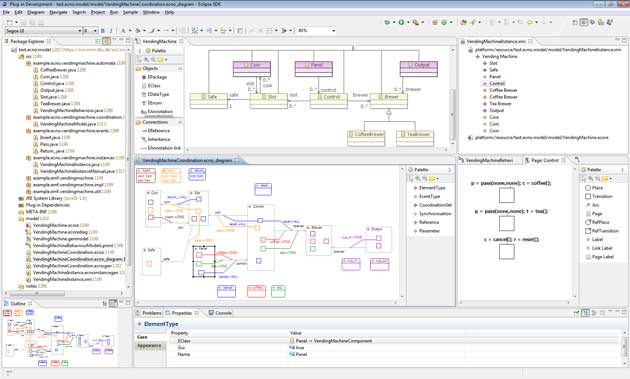Image resolution: width=630 pixels, height=379 pixels.
Task: Switch to the Problems tab
Action: [149, 313]
